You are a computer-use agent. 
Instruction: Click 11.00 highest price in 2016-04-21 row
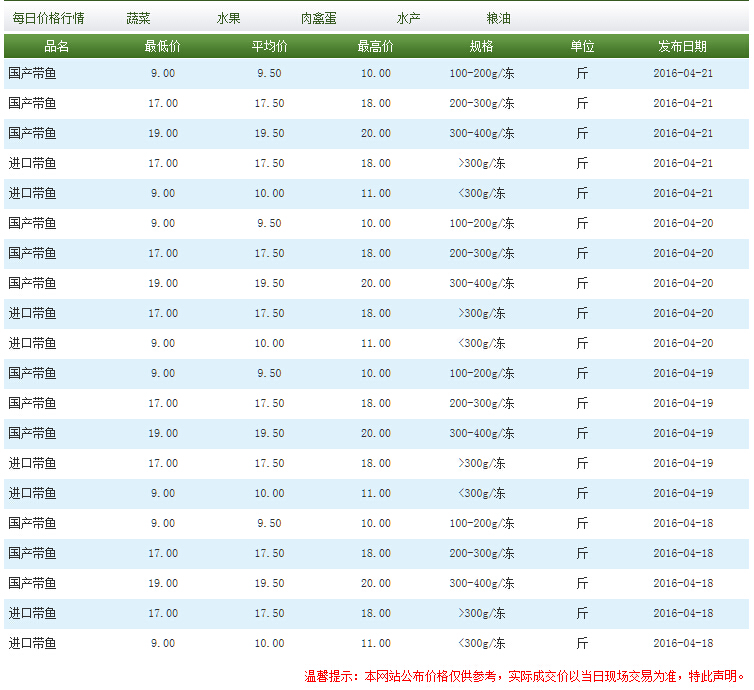click(376, 193)
